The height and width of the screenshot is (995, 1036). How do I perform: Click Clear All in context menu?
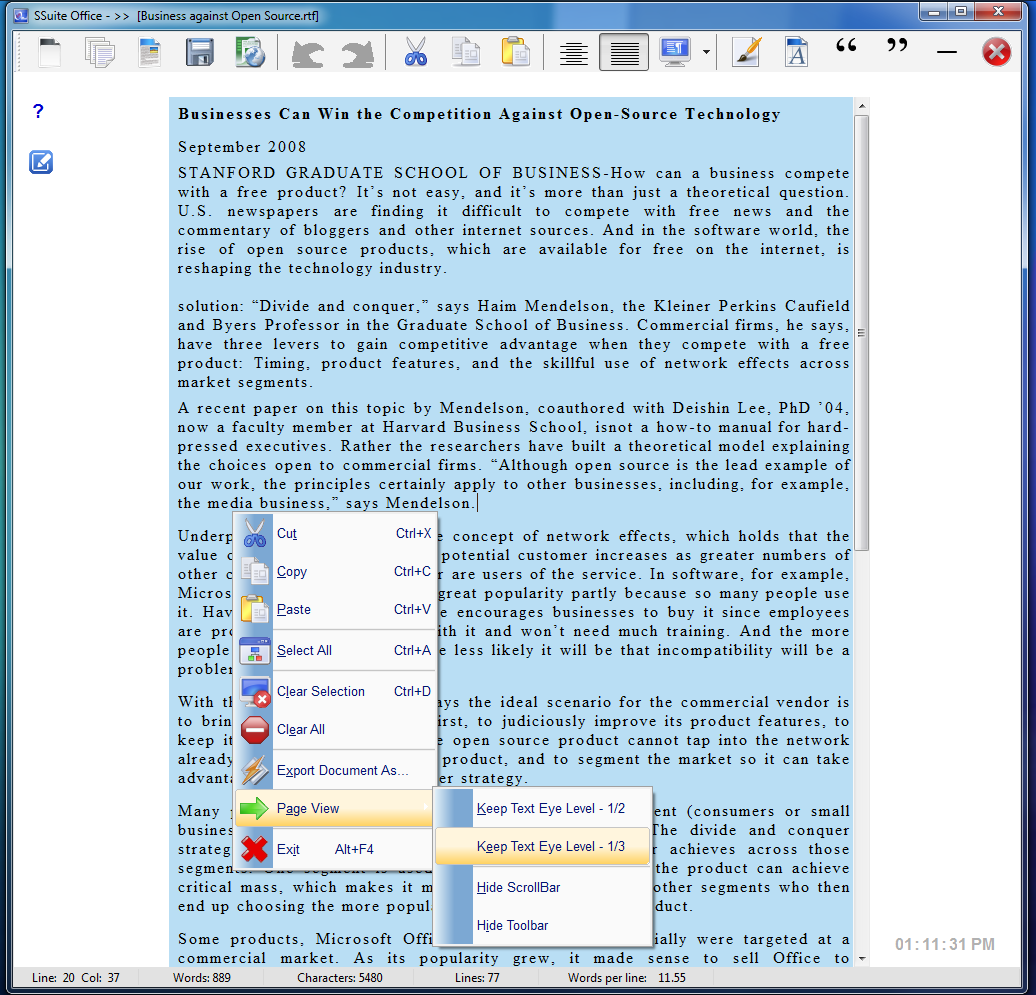coord(300,729)
